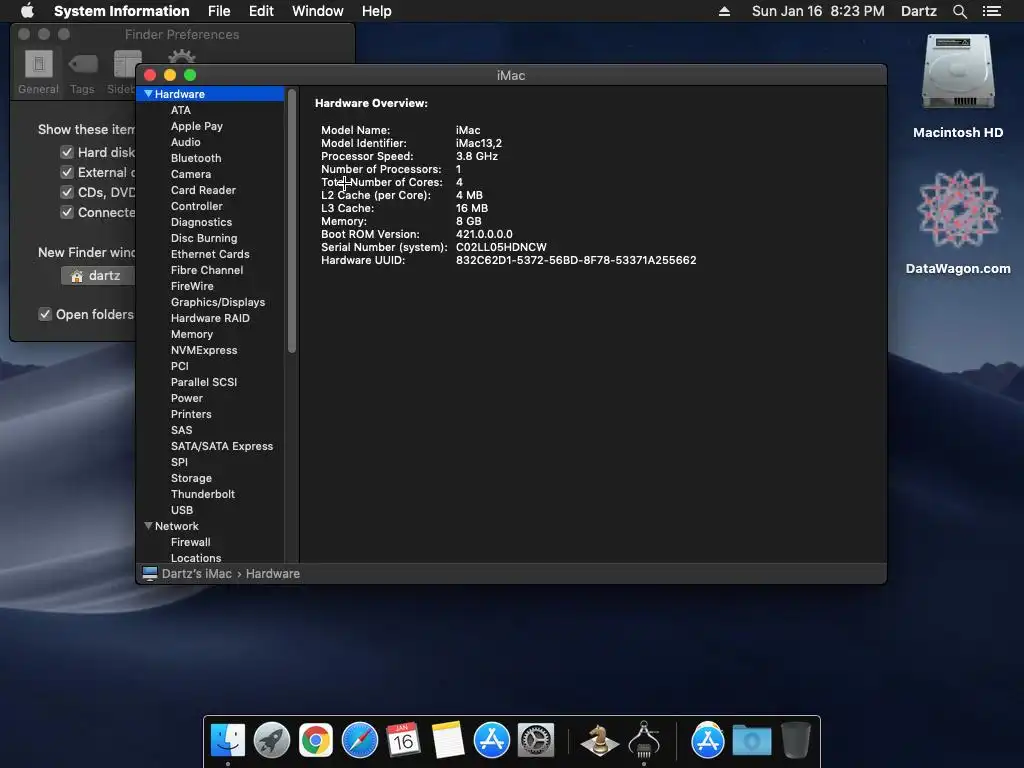1024x768 pixels.
Task: Open the Dartz user menu
Action: [x=918, y=11]
